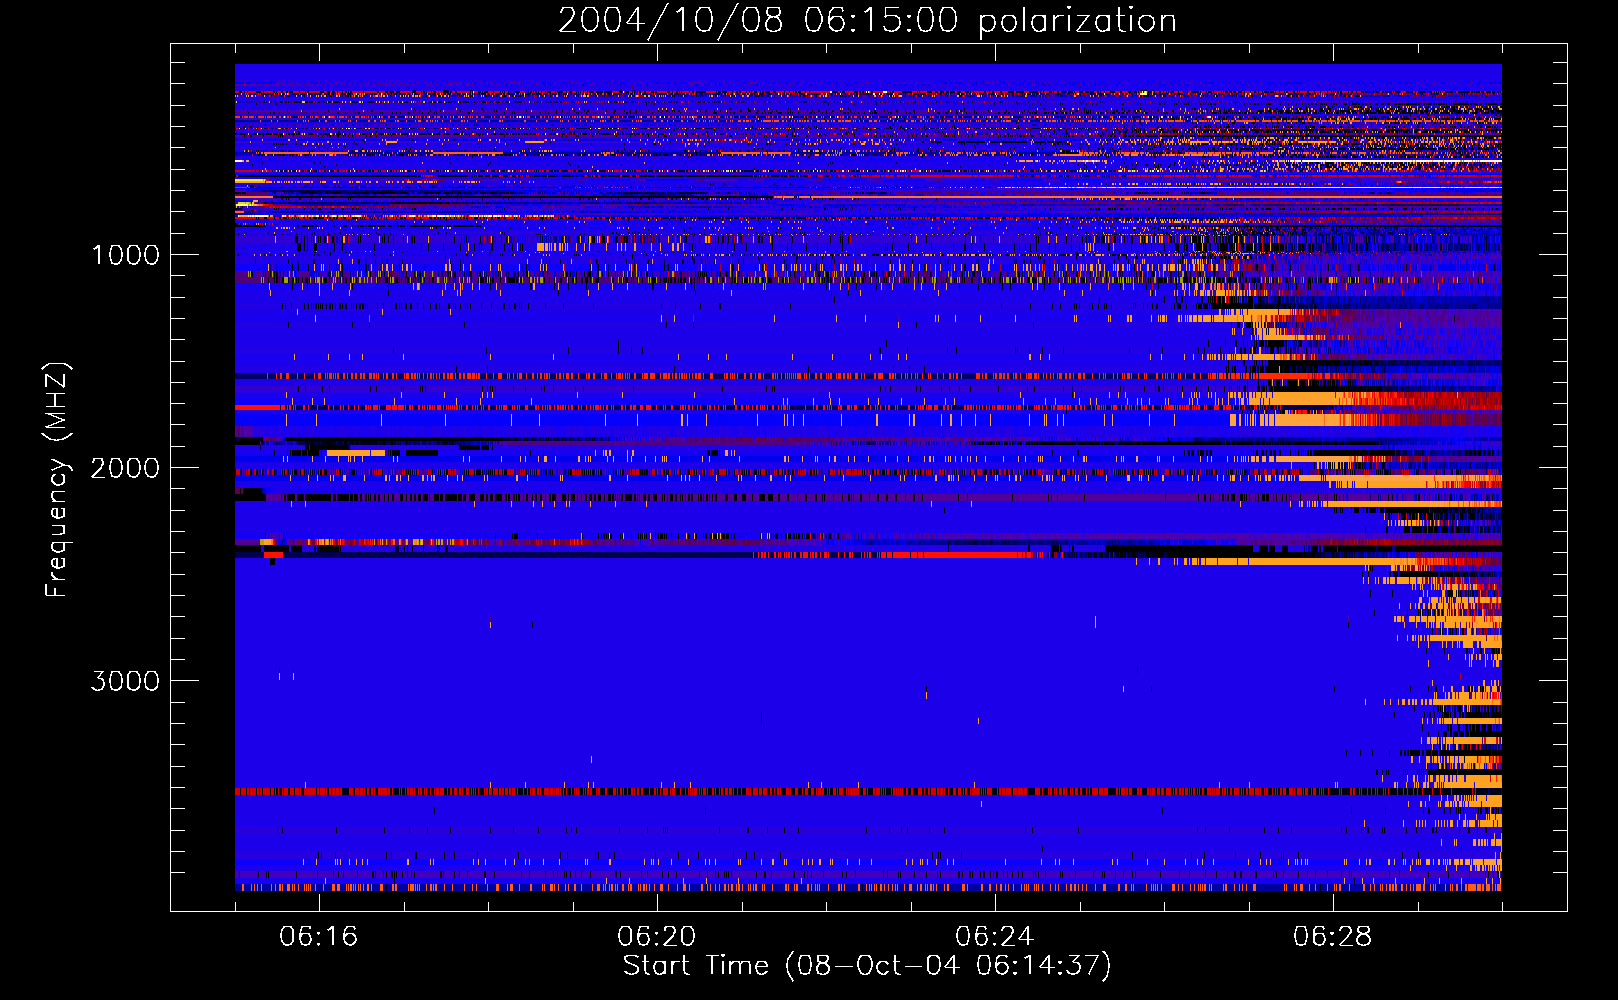1618x1000 pixels.
Task: Click the '06:16' time tick label
Action: [x=319, y=937]
